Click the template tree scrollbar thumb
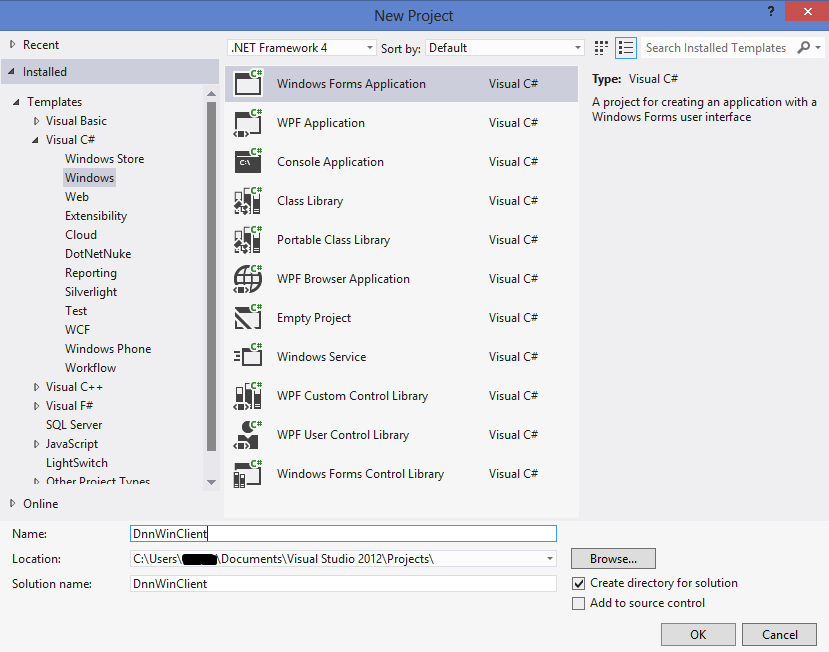The width and height of the screenshot is (829, 652). point(211,276)
